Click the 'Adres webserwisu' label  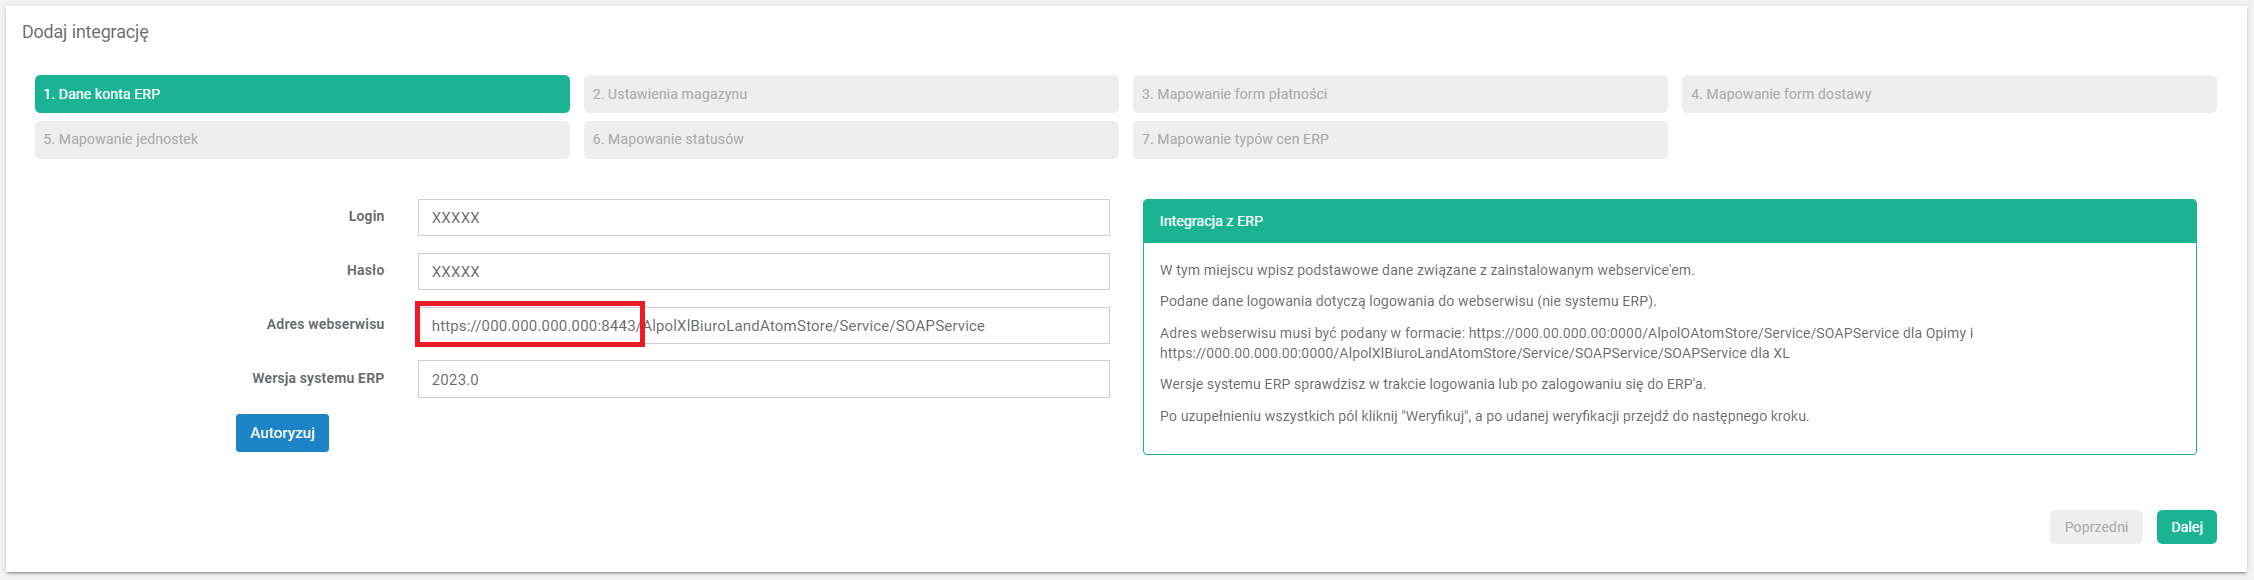coord(325,324)
